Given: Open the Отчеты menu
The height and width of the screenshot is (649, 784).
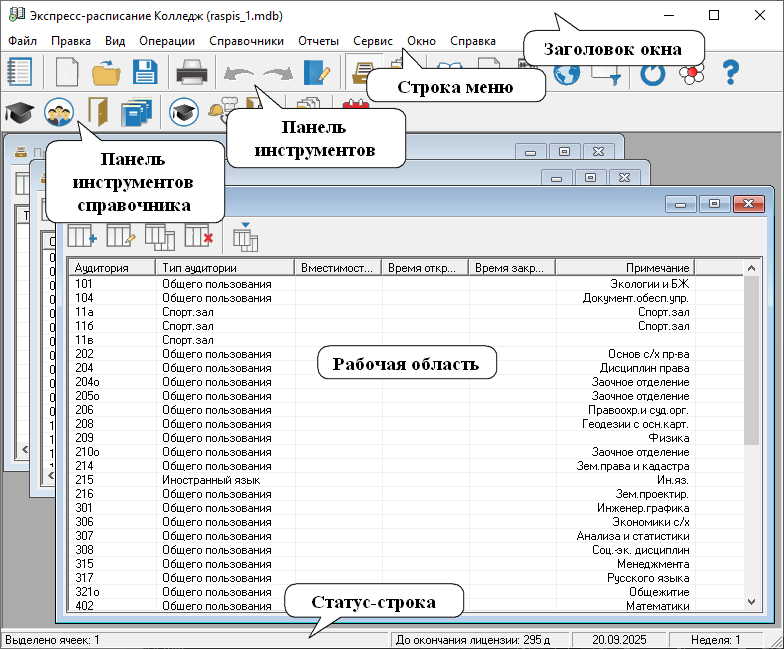Looking at the screenshot, I should tap(318, 41).
